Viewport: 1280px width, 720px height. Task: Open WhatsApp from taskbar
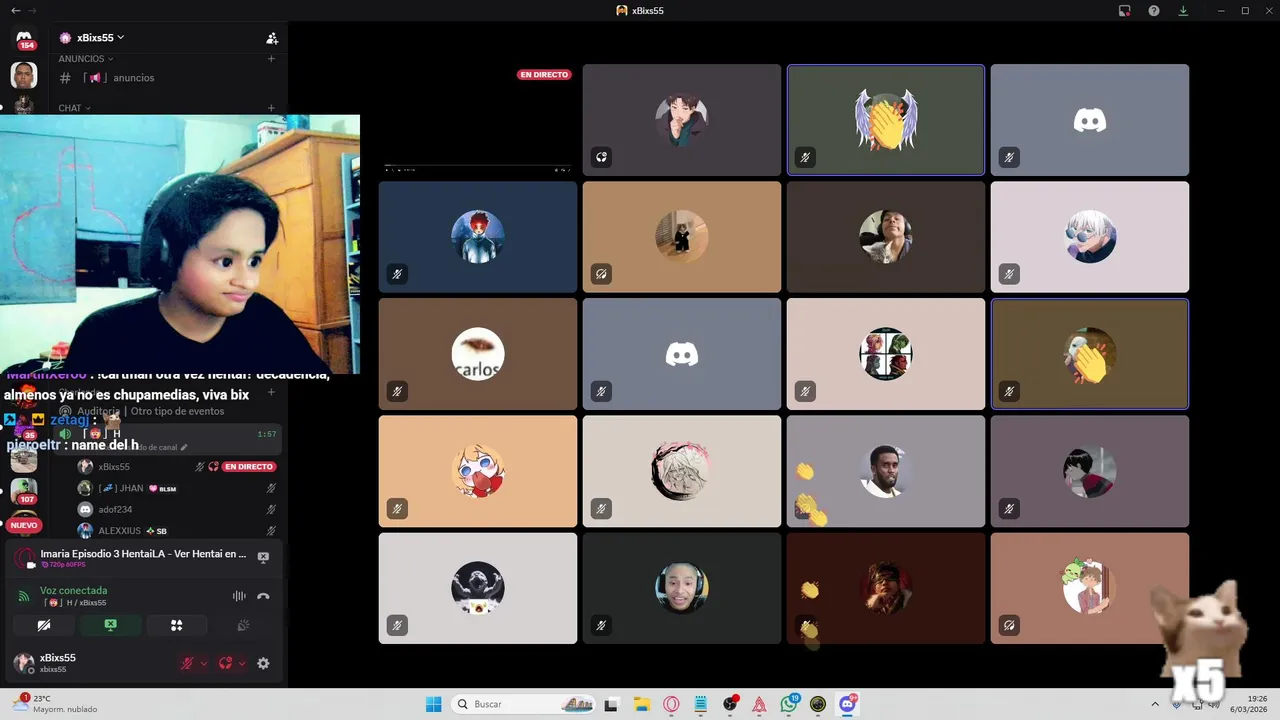pyautogui.click(x=789, y=704)
